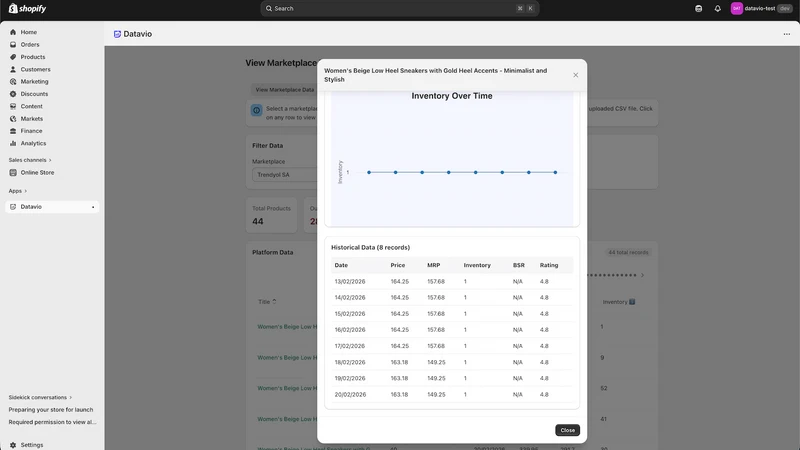Screen dimensions: 800x450
Task: Click price 163.18 in 19/02/2026 row
Action: [399, 379]
